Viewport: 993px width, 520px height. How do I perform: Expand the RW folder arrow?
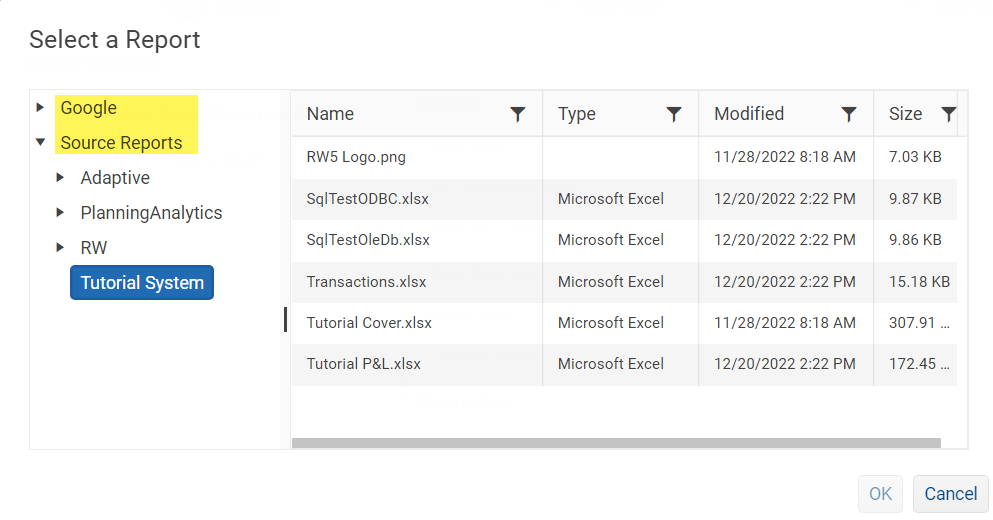coord(60,248)
